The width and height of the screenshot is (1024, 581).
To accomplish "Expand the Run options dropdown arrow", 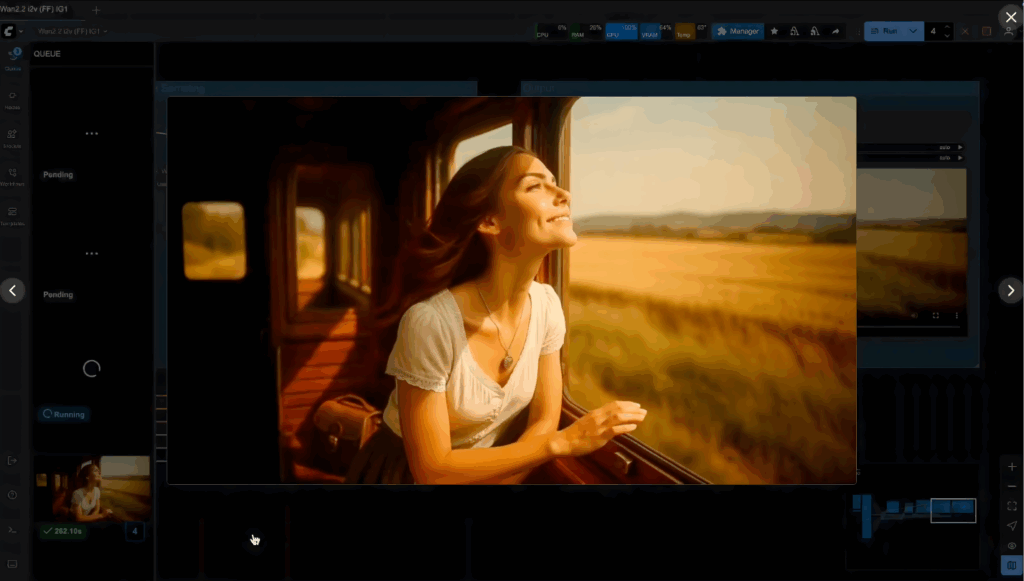I will [912, 31].
